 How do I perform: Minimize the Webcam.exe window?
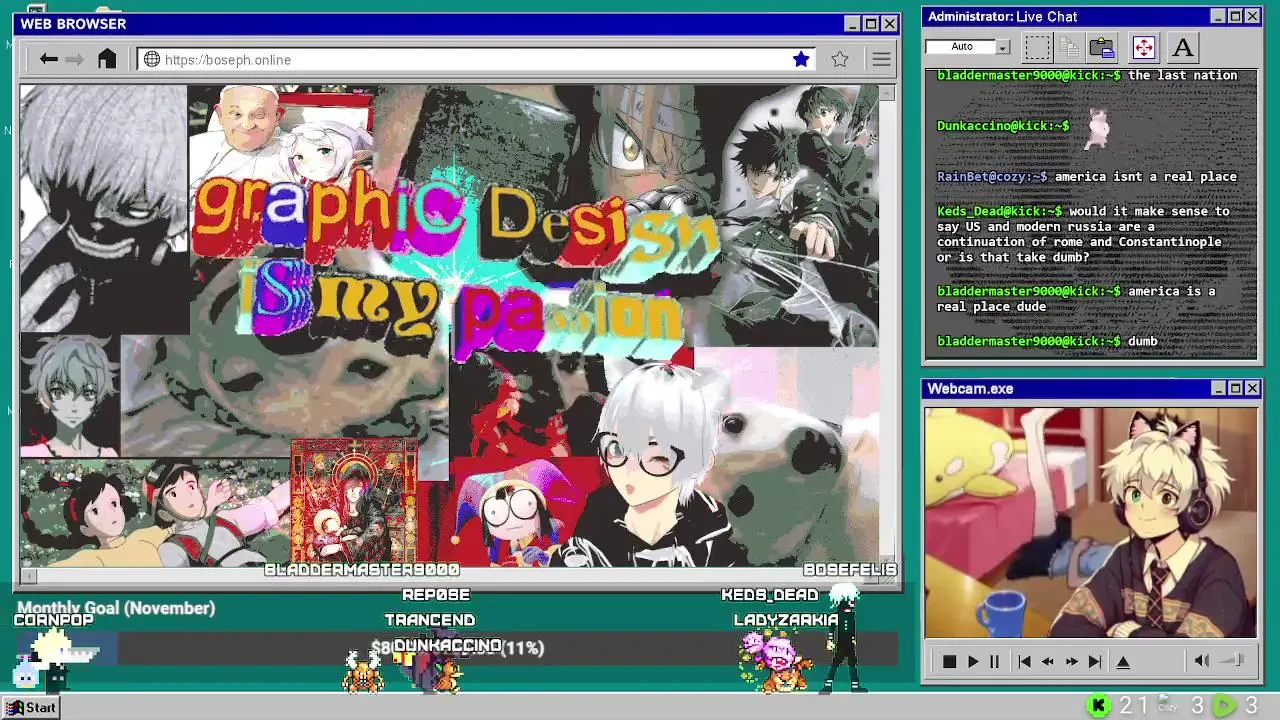coord(1218,388)
